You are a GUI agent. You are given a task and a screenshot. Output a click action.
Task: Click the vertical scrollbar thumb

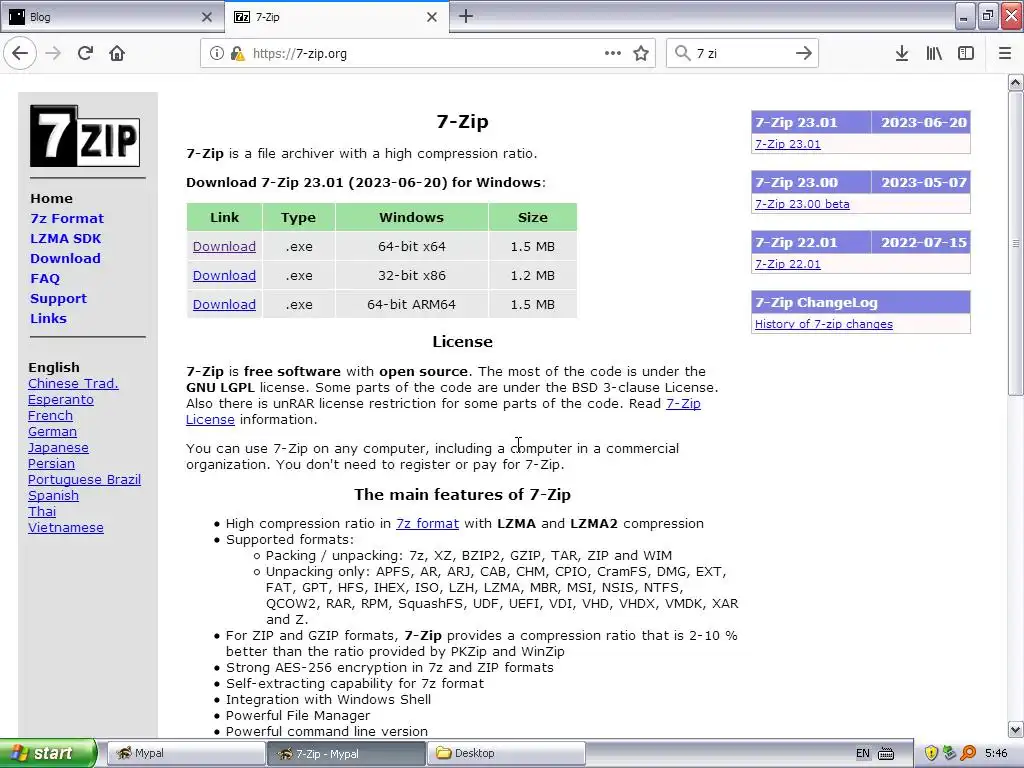pos(1016,243)
